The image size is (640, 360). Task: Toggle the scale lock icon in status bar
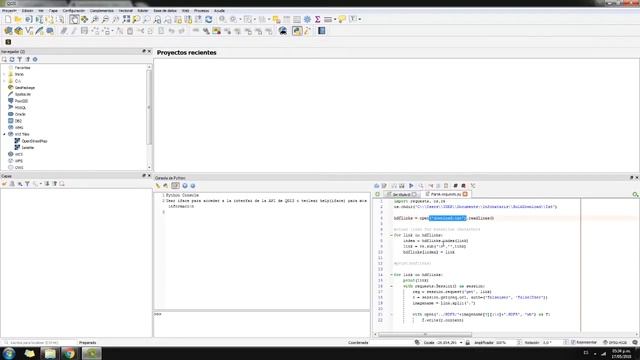click(468, 343)
